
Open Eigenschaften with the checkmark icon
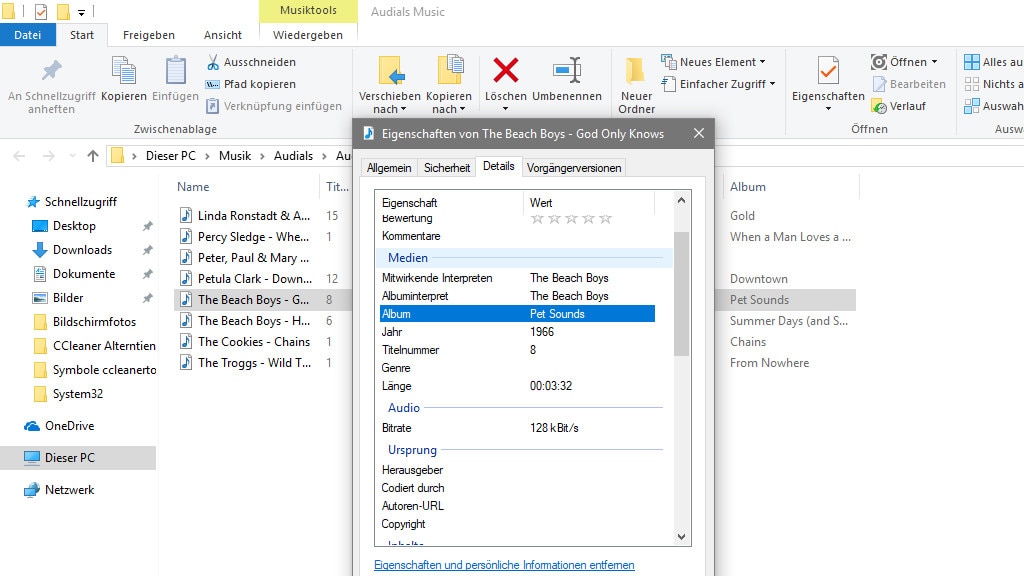tap(828, 71)
